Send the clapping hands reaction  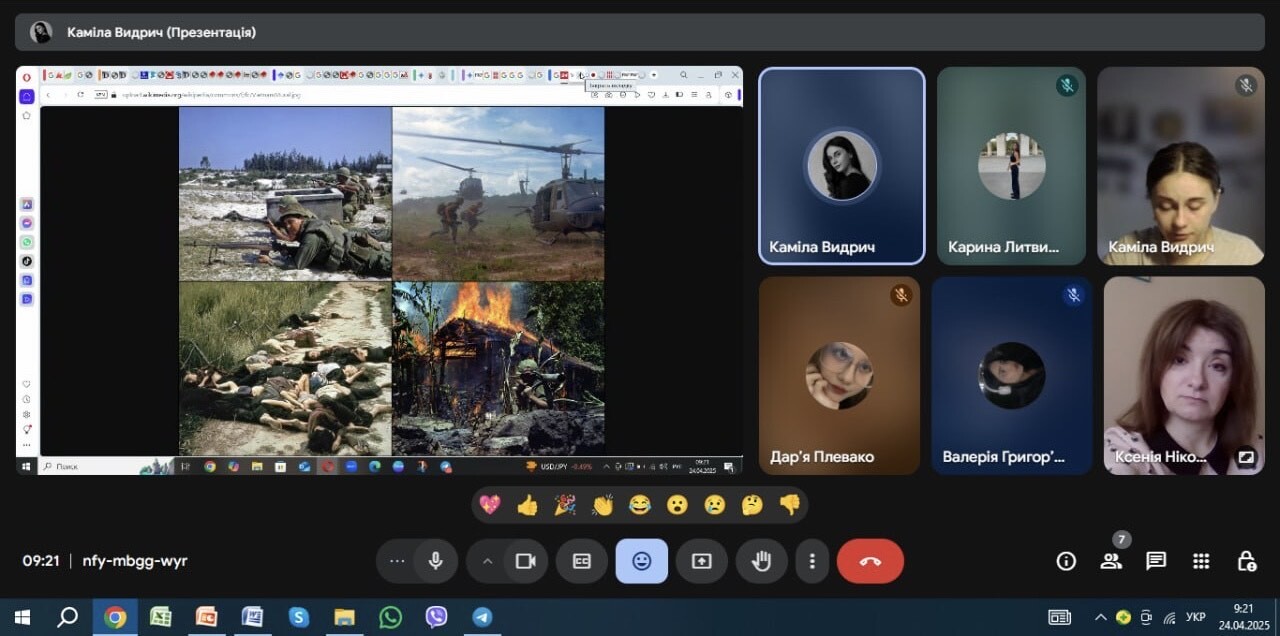(x=602, y=505)
